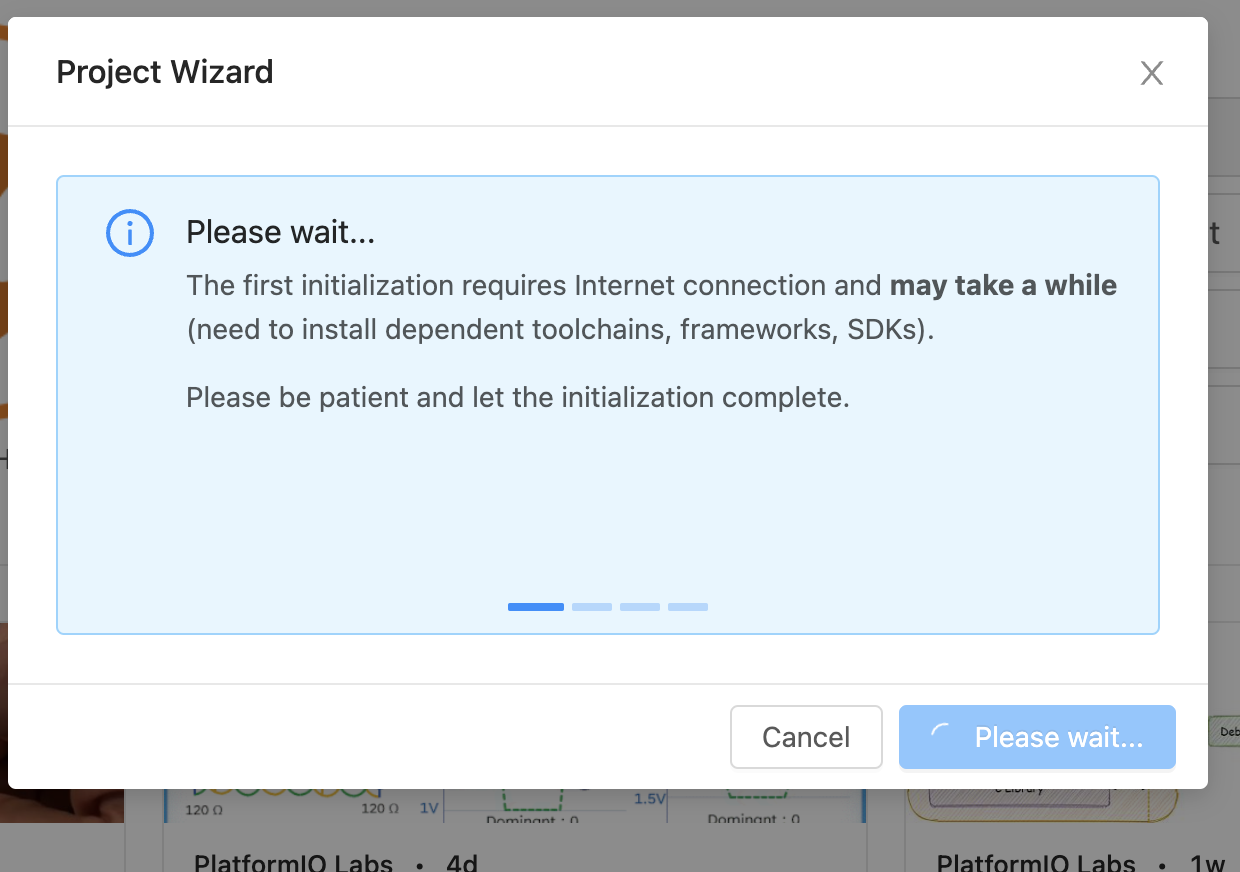1240x872 pixels.
Task: Click the bold 'may take a while' text
Action: coord(1003,286)
